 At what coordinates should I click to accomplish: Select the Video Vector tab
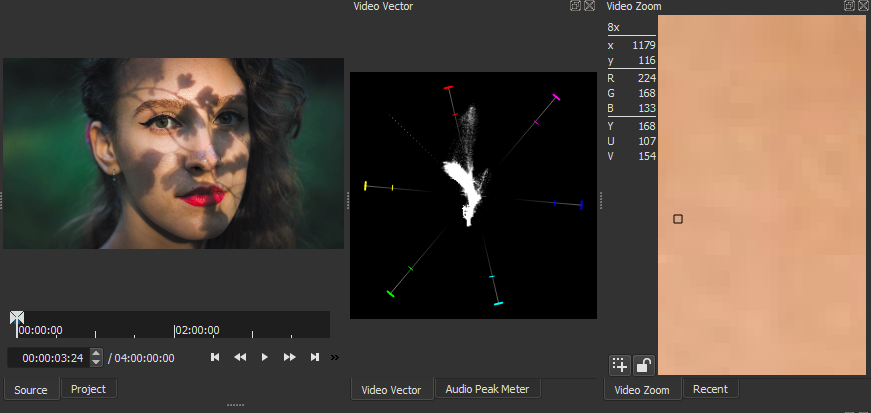(391, 389)
